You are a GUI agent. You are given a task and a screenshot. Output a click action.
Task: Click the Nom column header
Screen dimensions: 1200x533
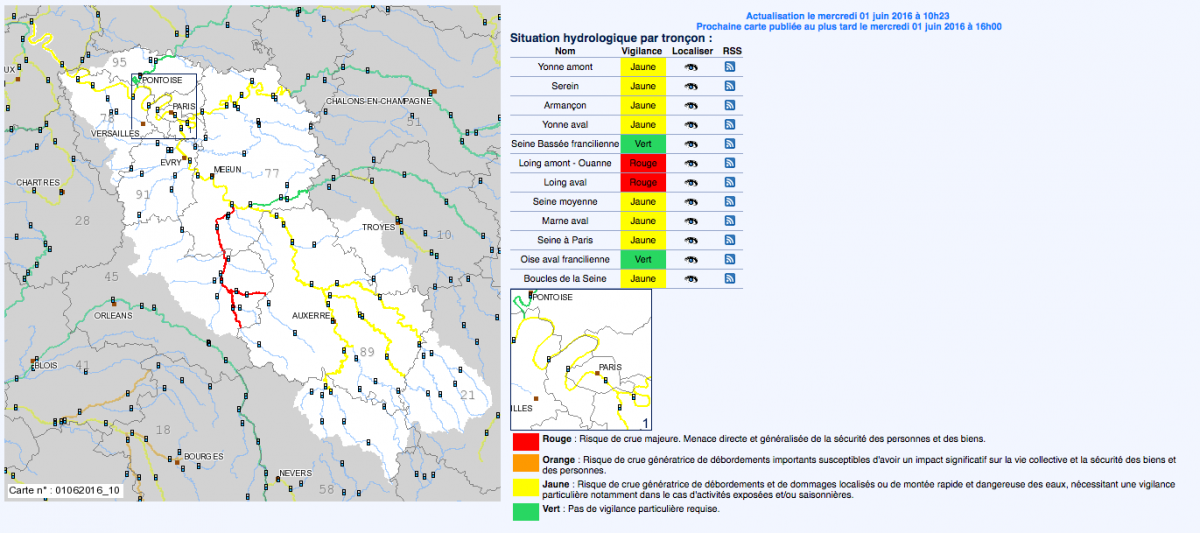point(565,49)
